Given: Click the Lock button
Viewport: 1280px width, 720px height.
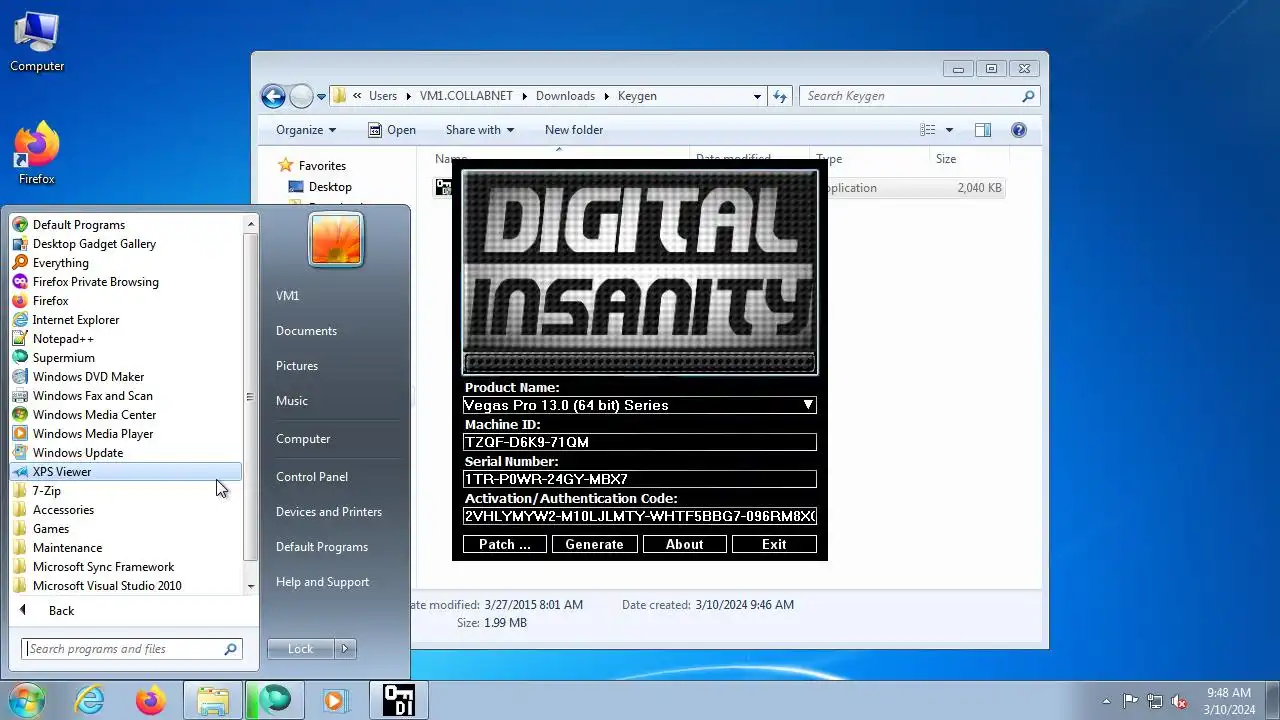Looking at the screenshot, I should 301,649.
